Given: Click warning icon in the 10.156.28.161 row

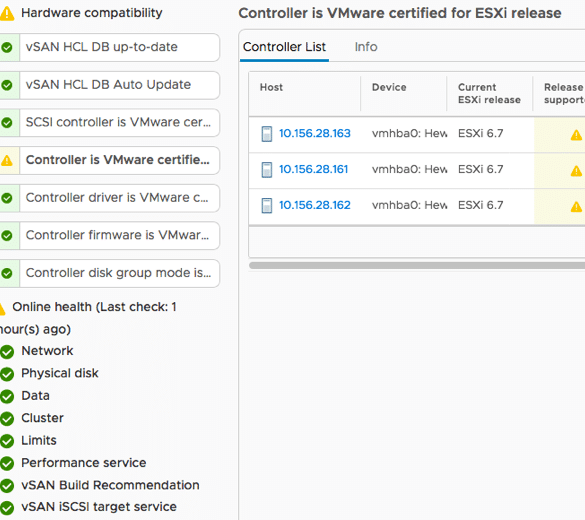Looking at the screenshot, I should pyautogui.click(x=576, y=170).
